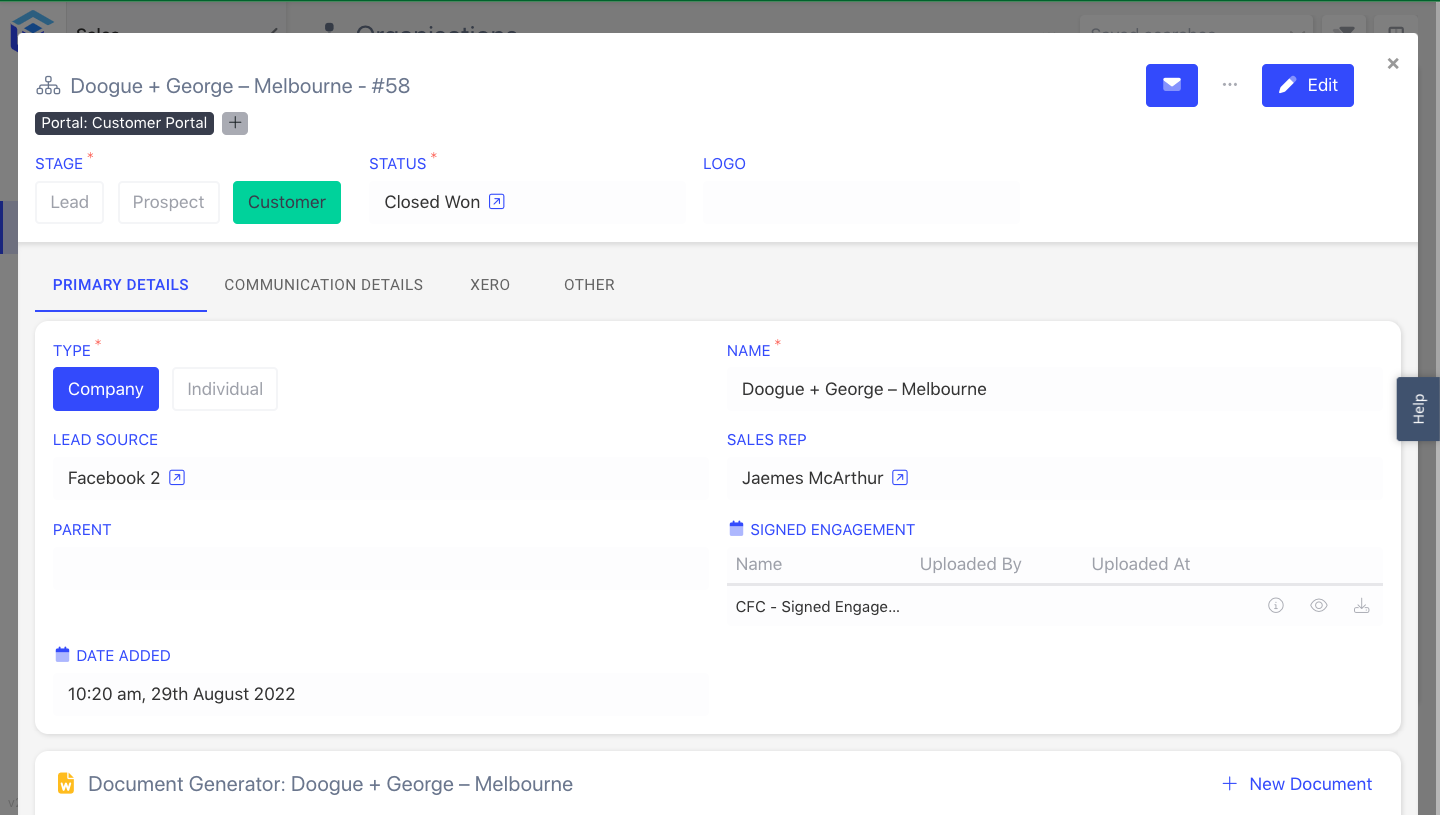Select the Customer stage
This screenshot has width=1440, height=815.
pos(287,202)
